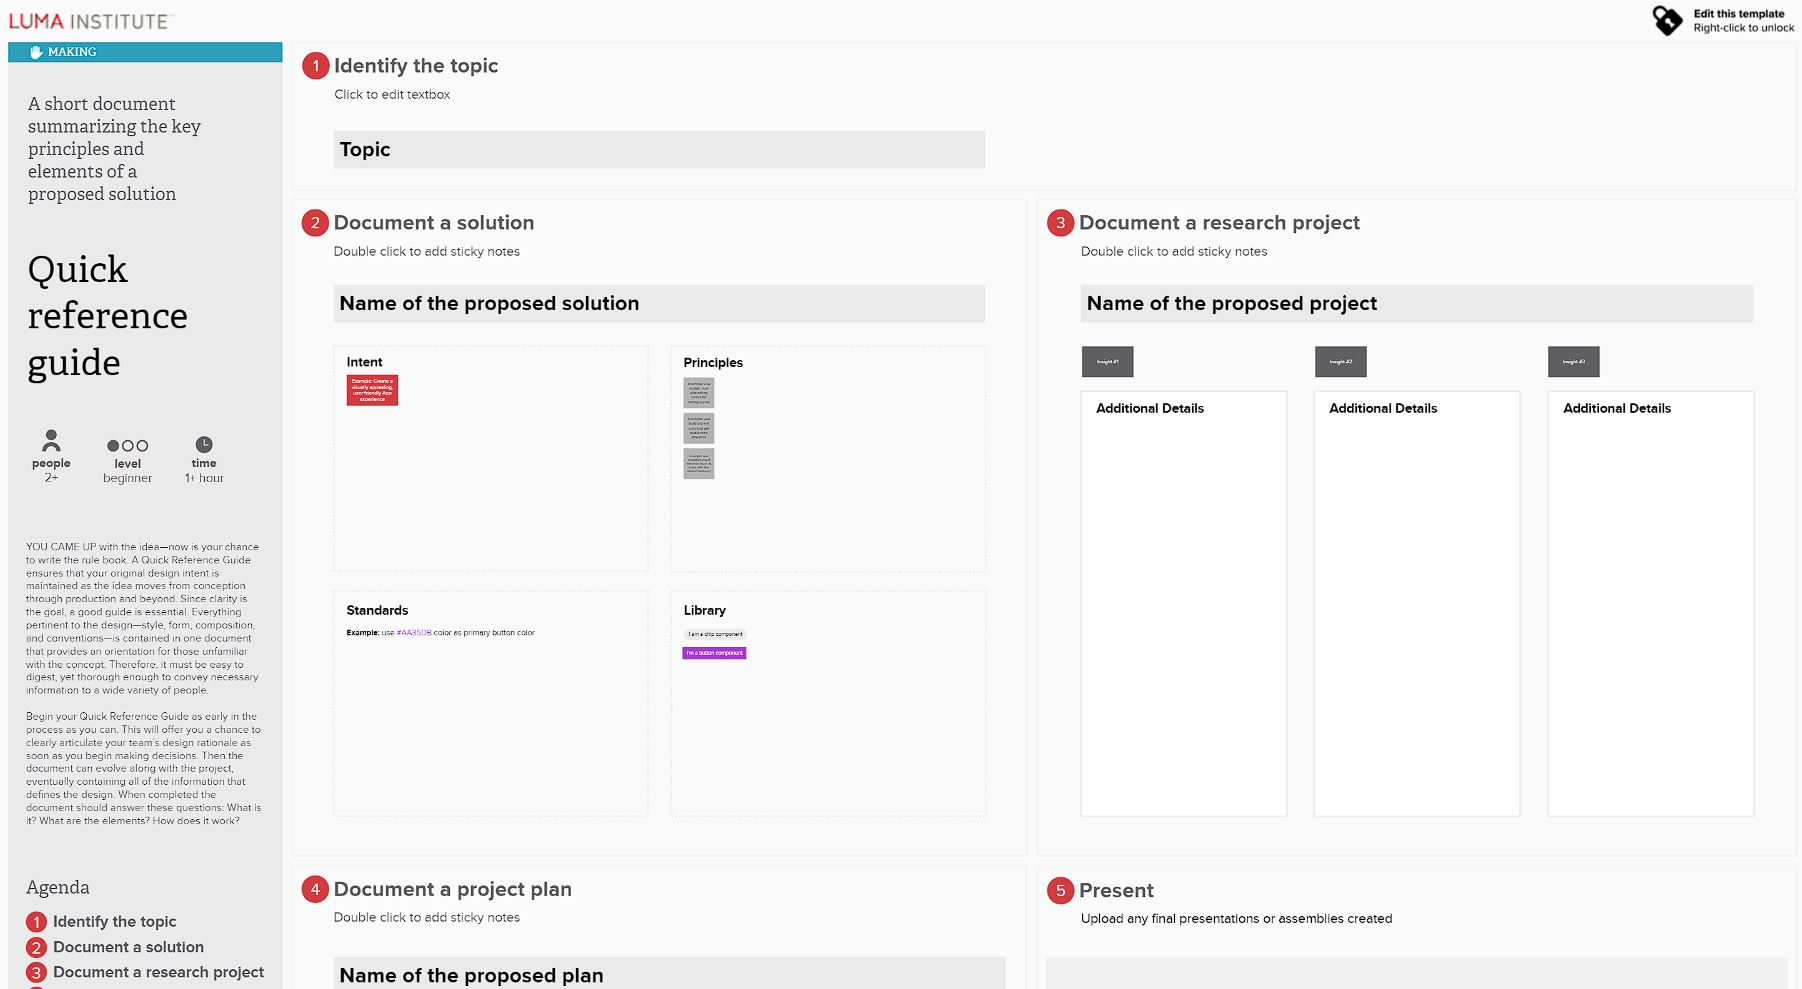
Task: Click the purple button component in Library
Action: [x=714, y=653]
